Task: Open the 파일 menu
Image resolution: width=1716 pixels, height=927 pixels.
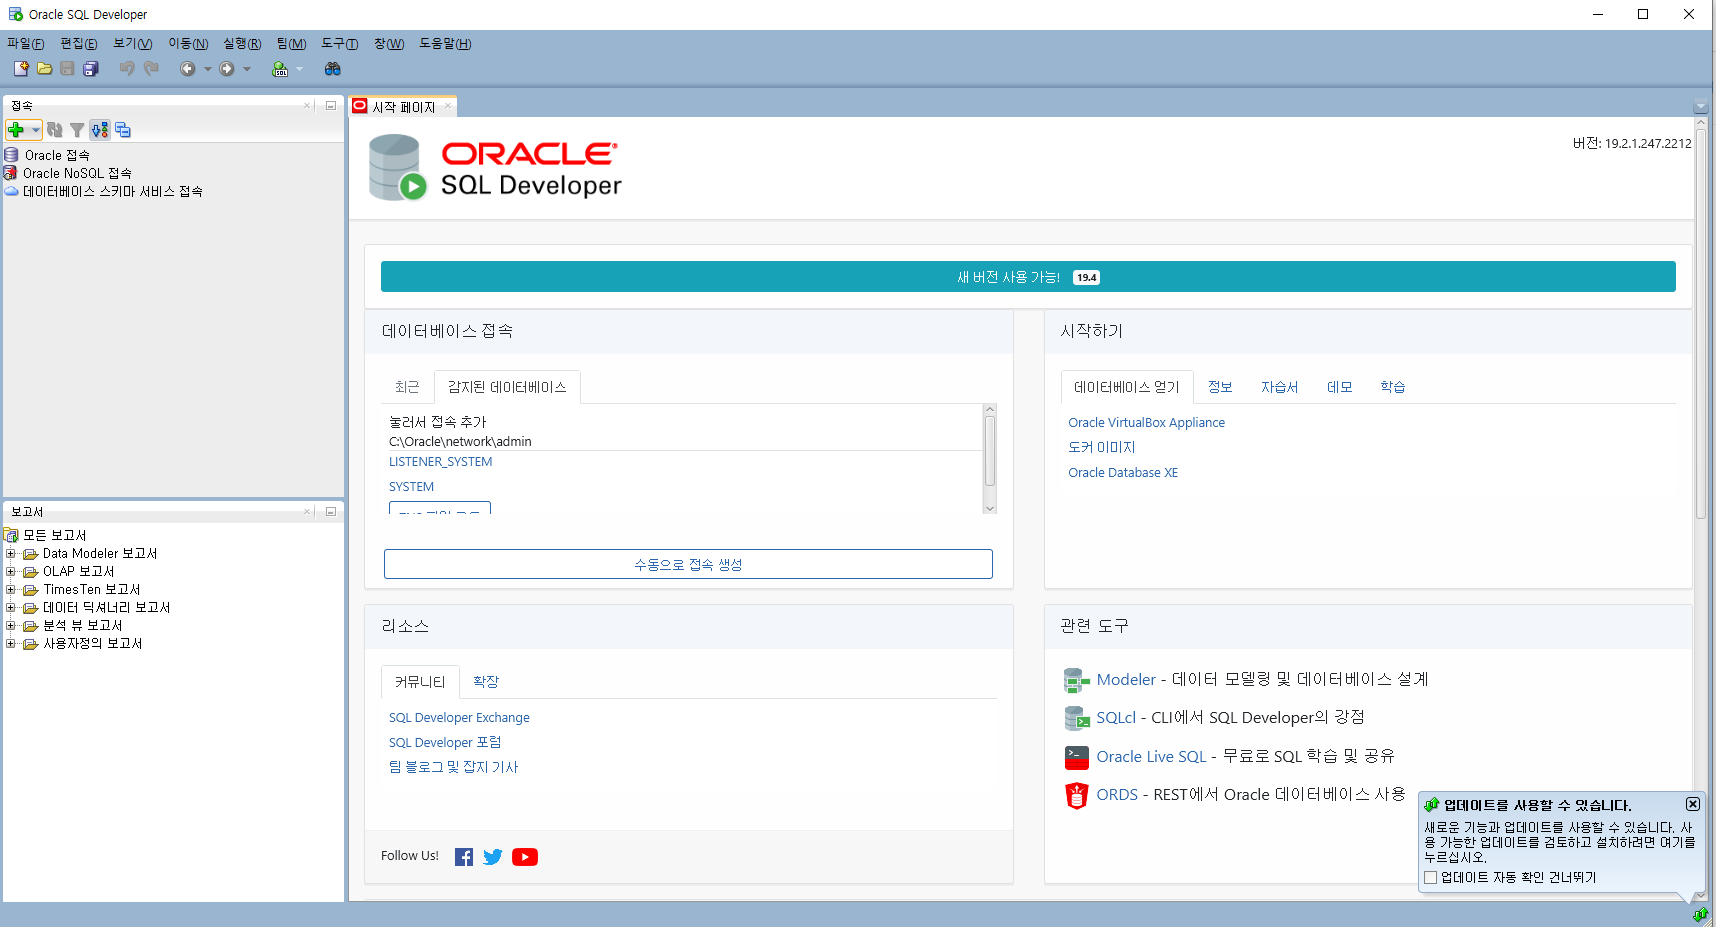Action: pyautogui.click(x=26, y=44)
